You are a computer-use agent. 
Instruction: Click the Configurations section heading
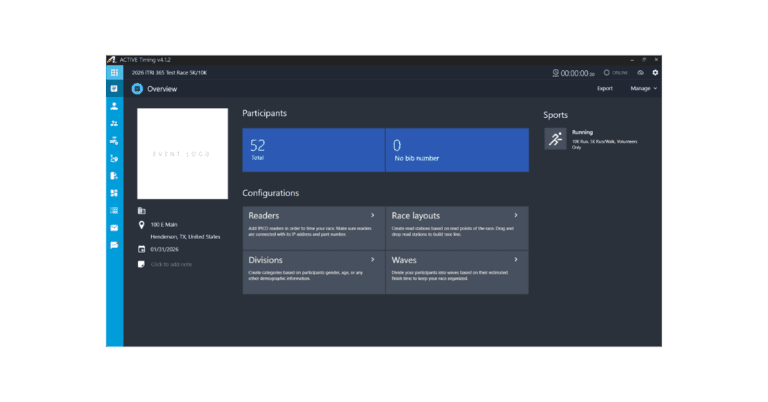click(270, 193)
